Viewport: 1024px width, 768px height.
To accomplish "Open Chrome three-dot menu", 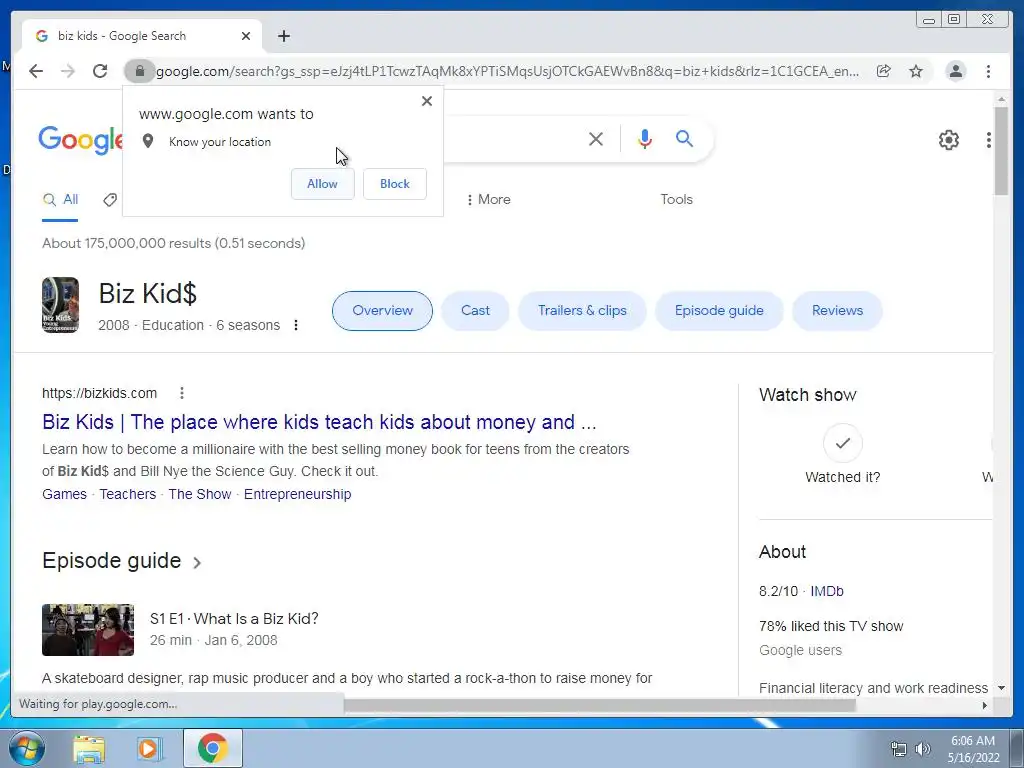I will pyautogui.click(x=988, y=71).
